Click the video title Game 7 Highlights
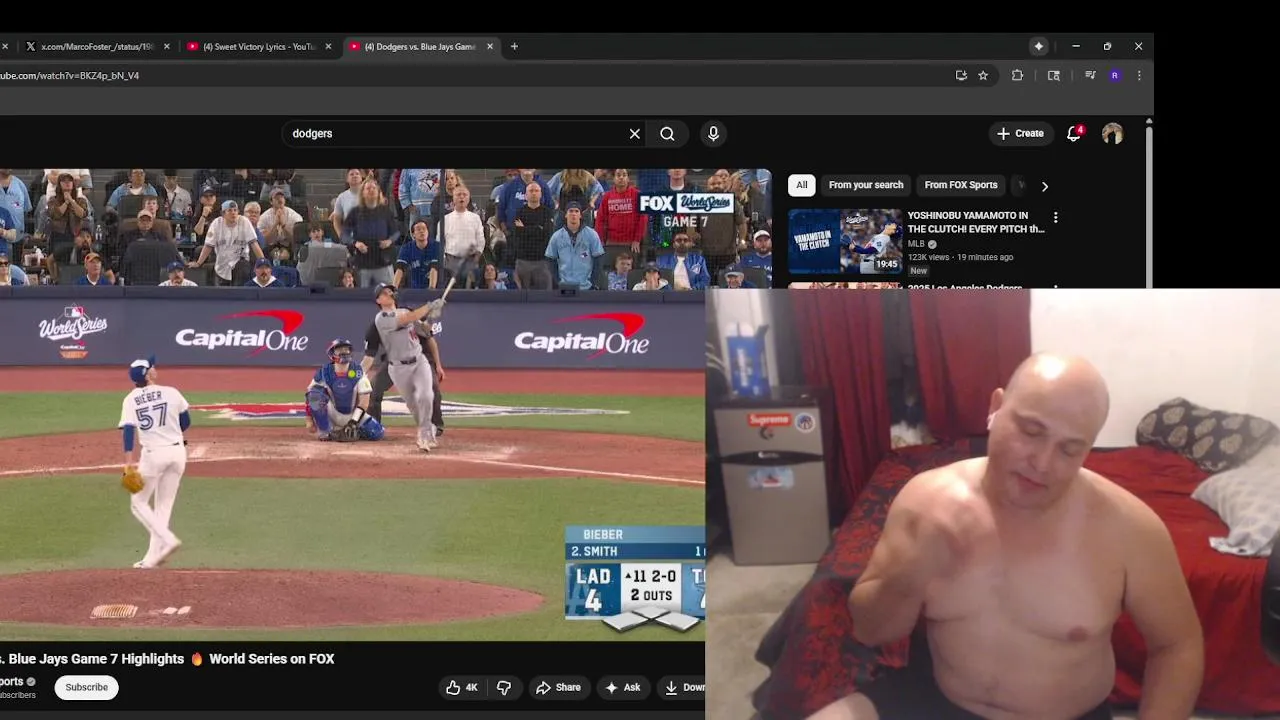Image resolution: width=1280 pixels, height=720 pixels. (x=167, y=659)
